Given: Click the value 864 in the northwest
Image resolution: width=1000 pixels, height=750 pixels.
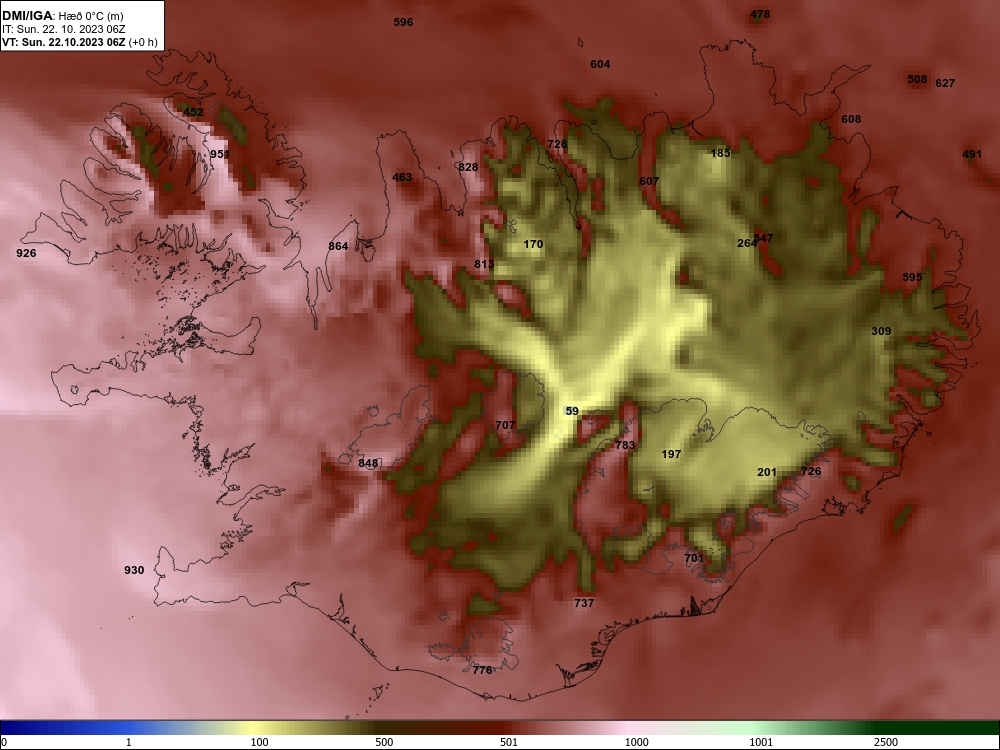Looking at the screenshot, I should point(339,246).
